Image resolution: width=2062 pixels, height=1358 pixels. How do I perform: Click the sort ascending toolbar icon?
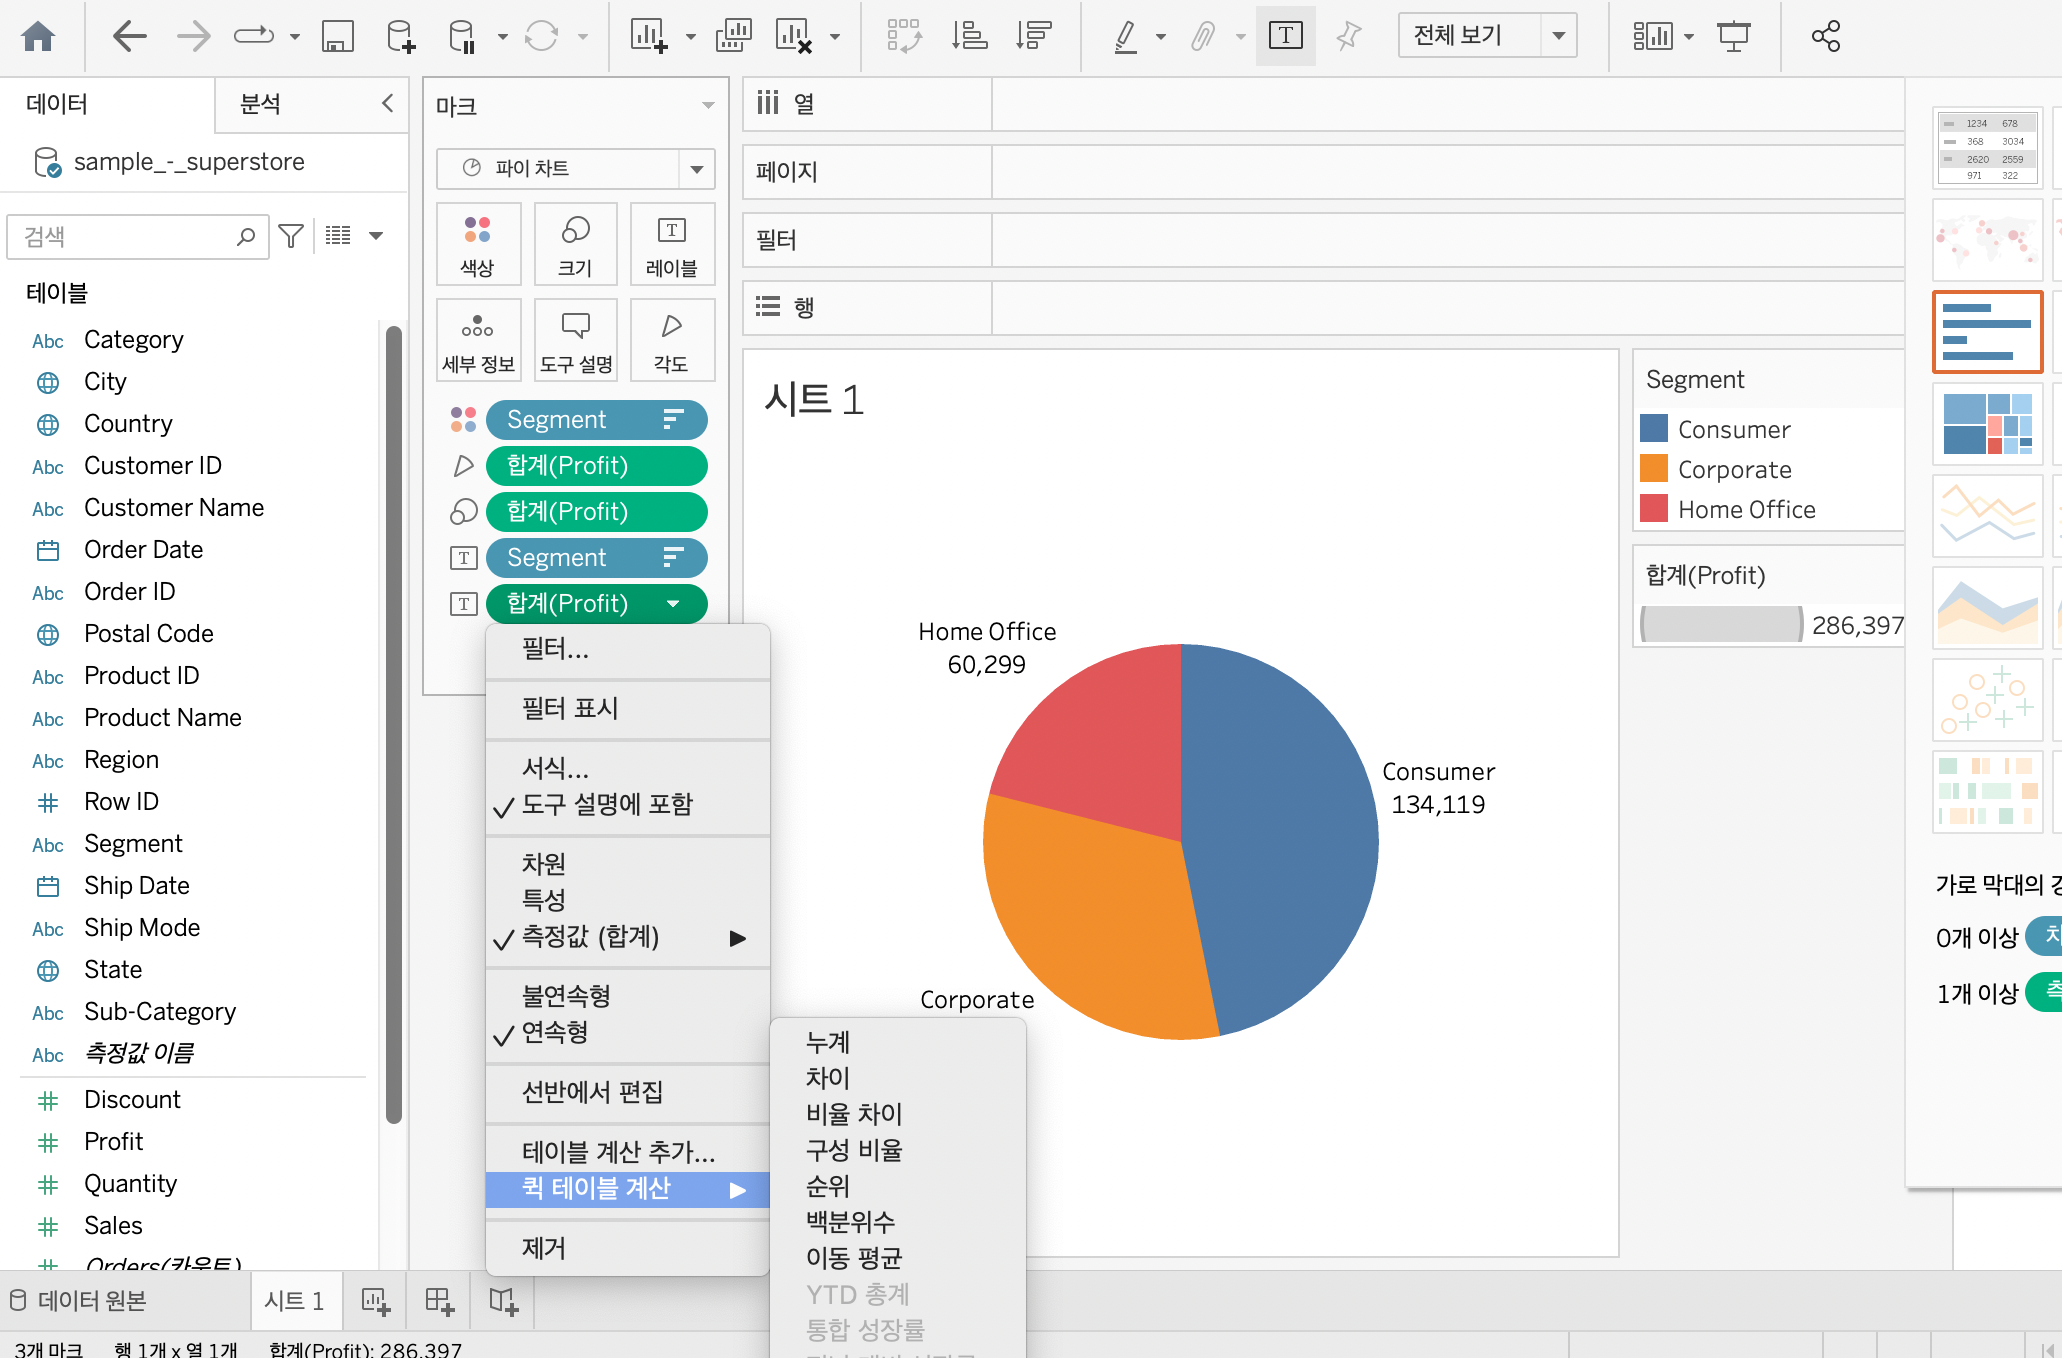969,37
